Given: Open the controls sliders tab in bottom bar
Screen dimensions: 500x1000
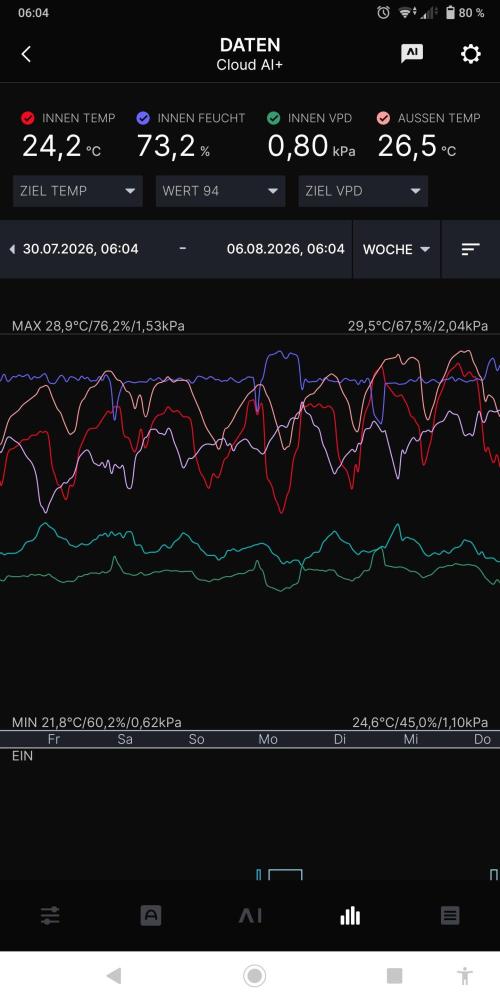Looking at the screenshot, I should point(50,916).
